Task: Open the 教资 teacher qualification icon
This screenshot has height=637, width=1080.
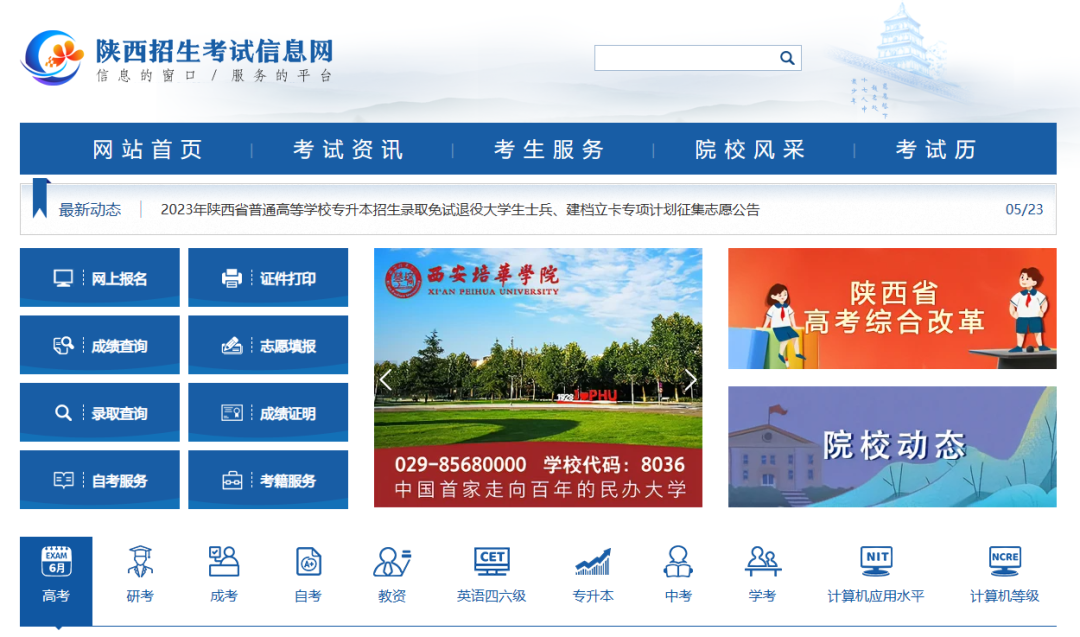Action: tap(392, 562)
